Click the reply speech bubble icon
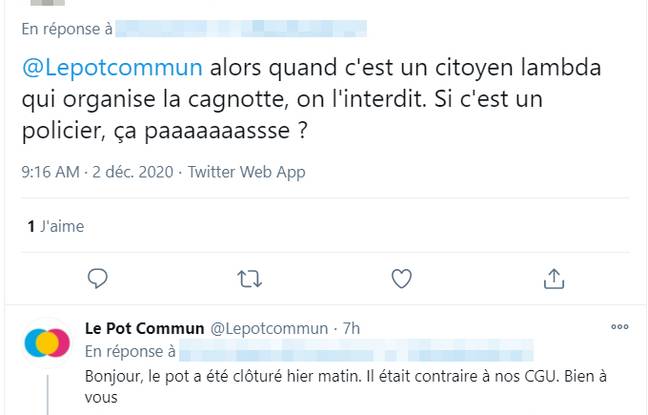The image size is (648, 415). click(97, 277)
